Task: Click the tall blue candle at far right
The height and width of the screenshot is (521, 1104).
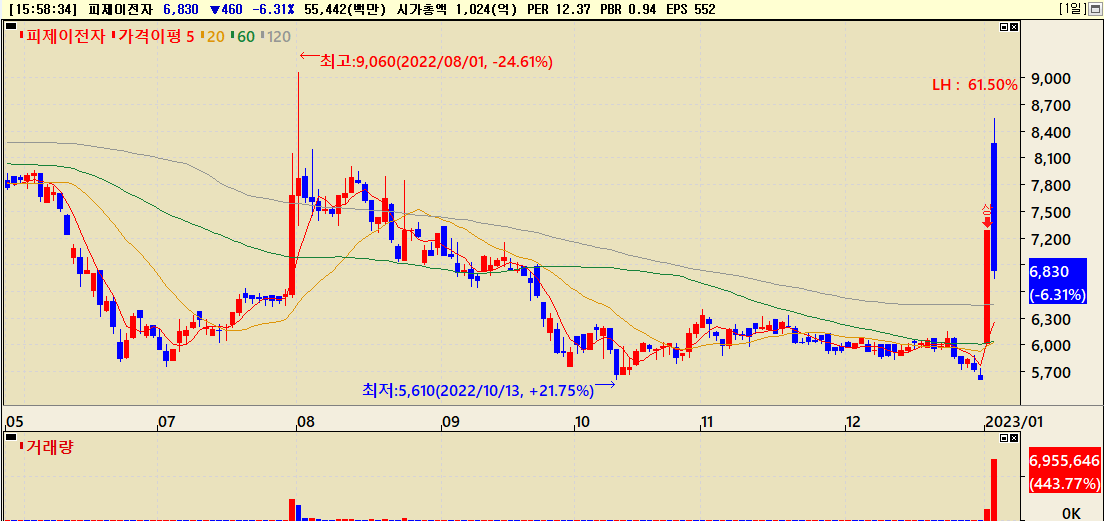Action: coord(994,206)
